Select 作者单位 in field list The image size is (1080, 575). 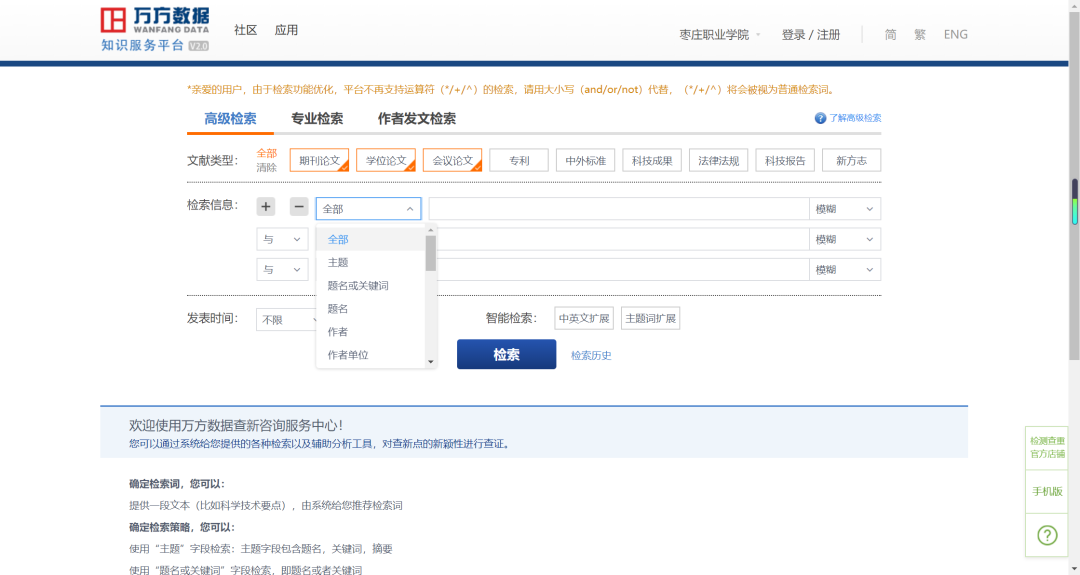[x=371, y=355]
